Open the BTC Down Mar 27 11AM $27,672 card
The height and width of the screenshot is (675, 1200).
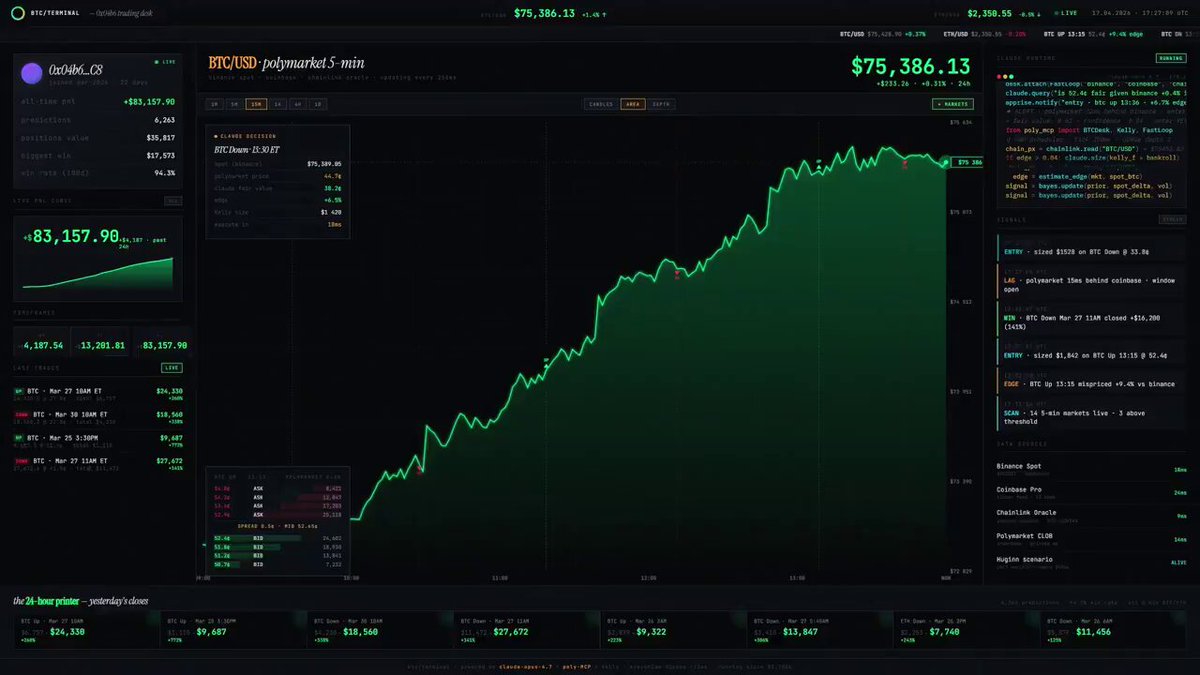(x=522, y=630)
